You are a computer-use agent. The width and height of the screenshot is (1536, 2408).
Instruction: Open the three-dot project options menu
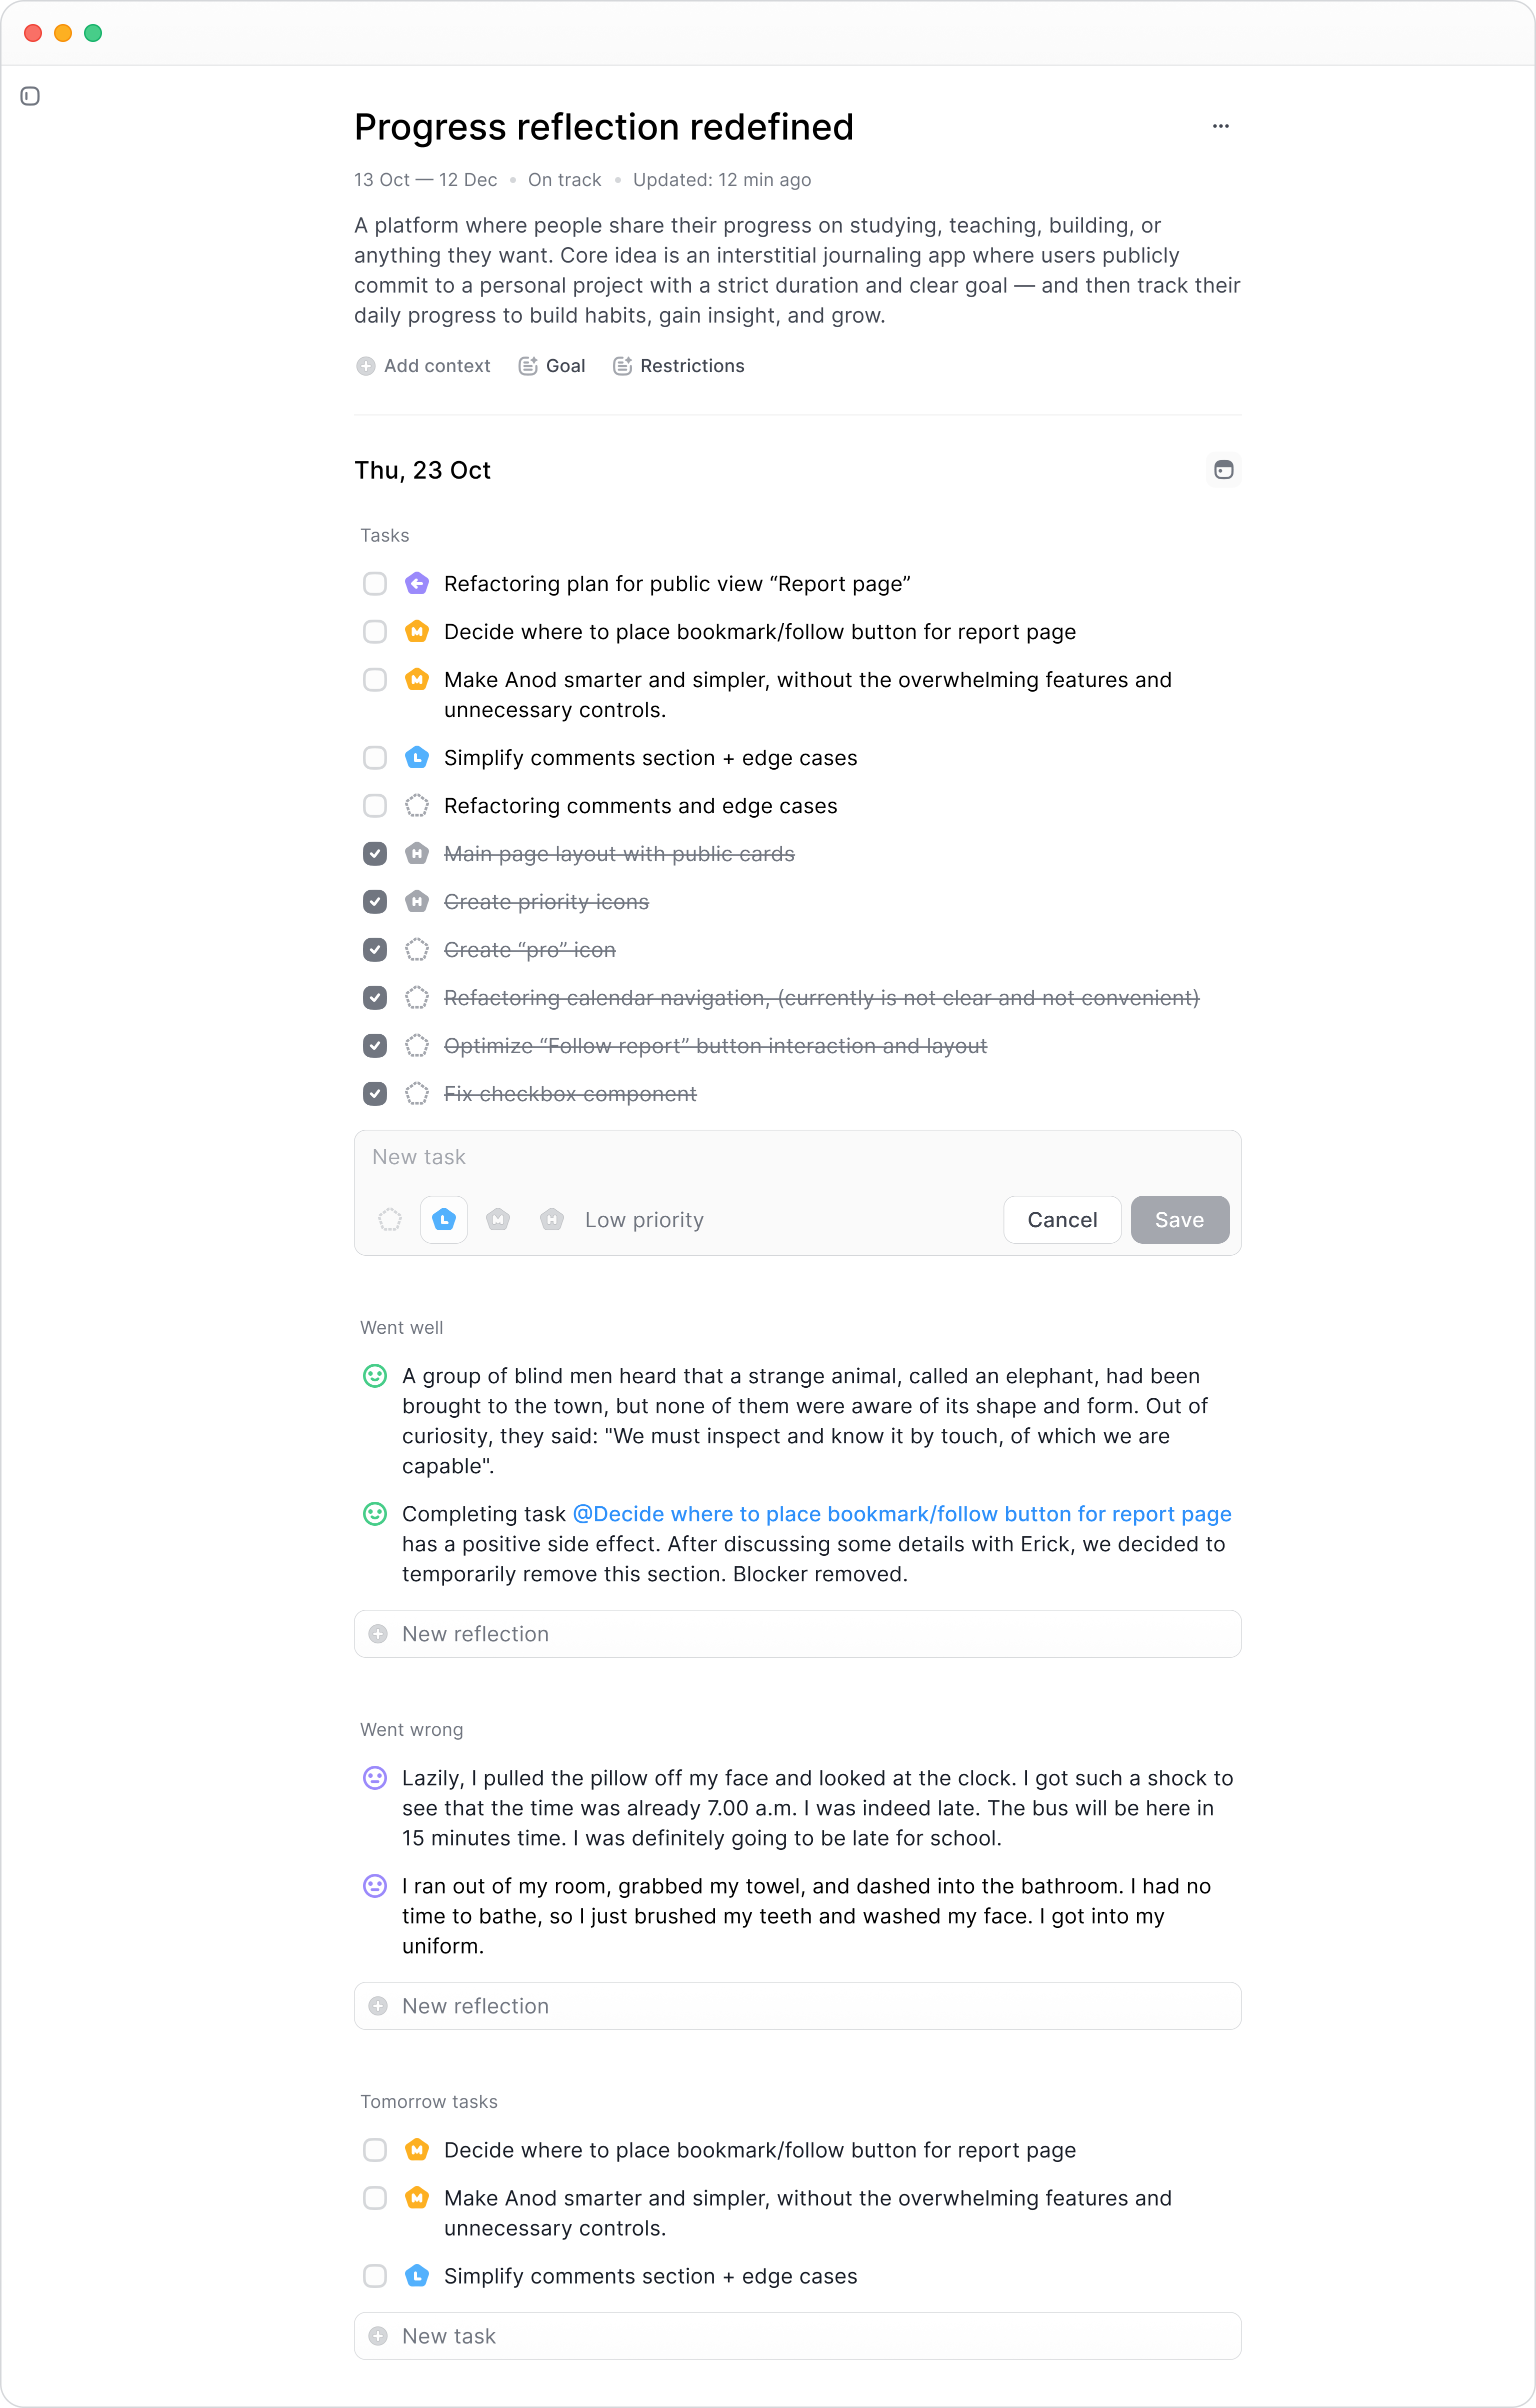coord(1220,126)
